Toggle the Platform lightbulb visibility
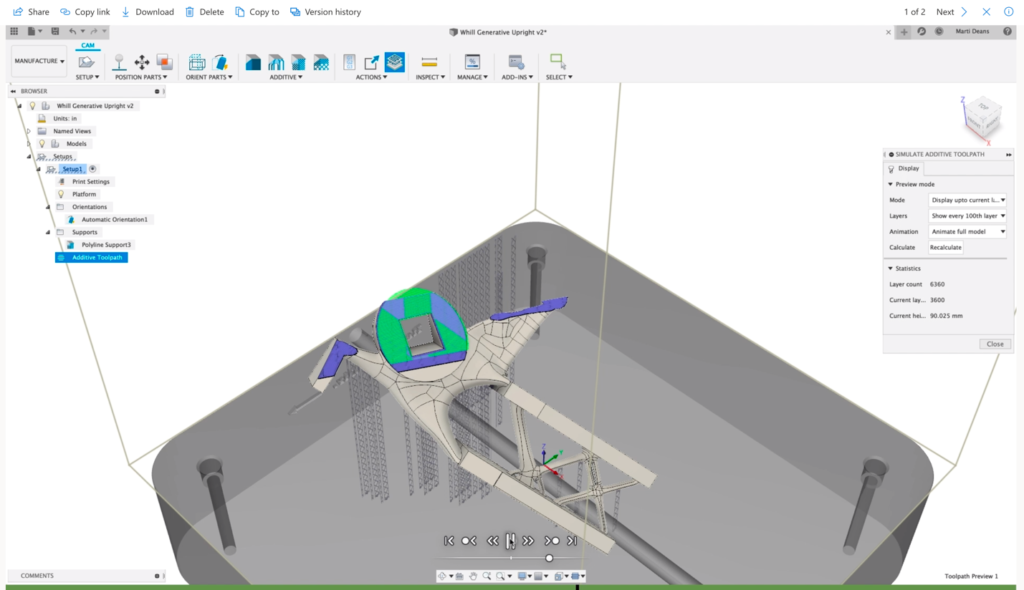This screenshot has height=590, width=1024. [61, 194]
